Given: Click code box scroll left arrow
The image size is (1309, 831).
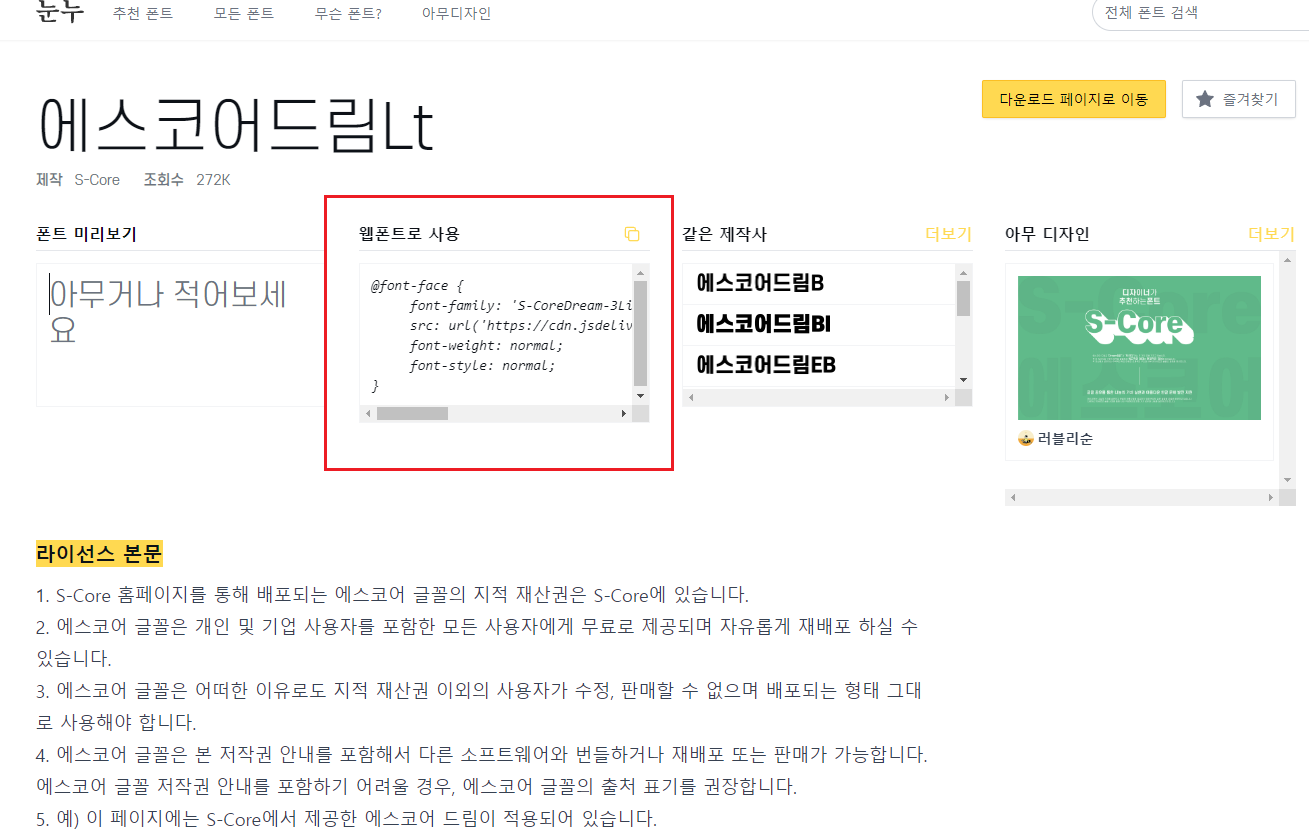Looking at the screenshot, I should tap(368, 413).
